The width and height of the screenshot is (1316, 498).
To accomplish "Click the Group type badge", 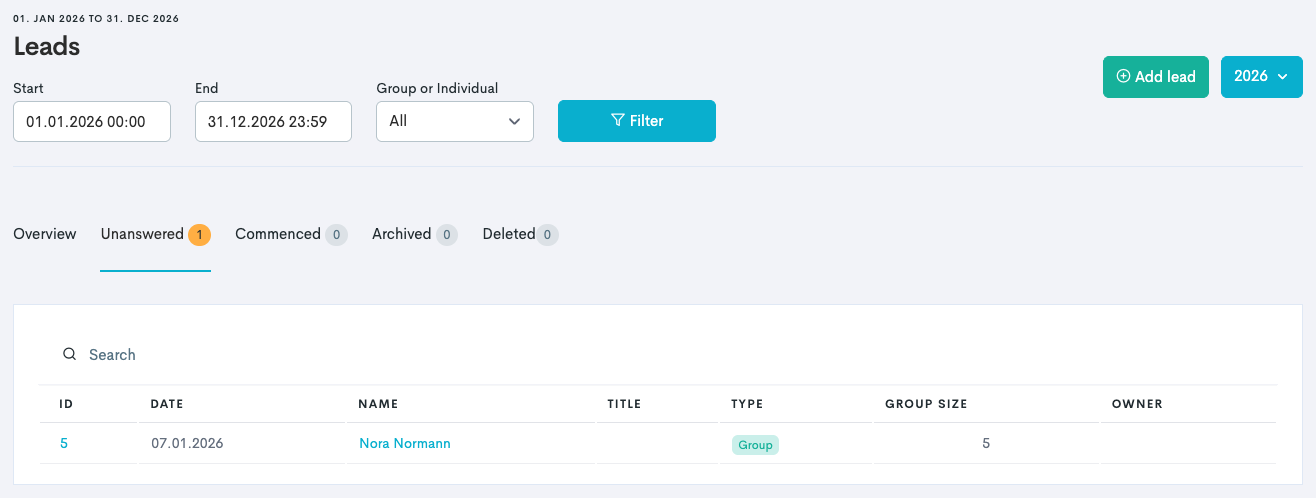I will [x=755, y=445].
